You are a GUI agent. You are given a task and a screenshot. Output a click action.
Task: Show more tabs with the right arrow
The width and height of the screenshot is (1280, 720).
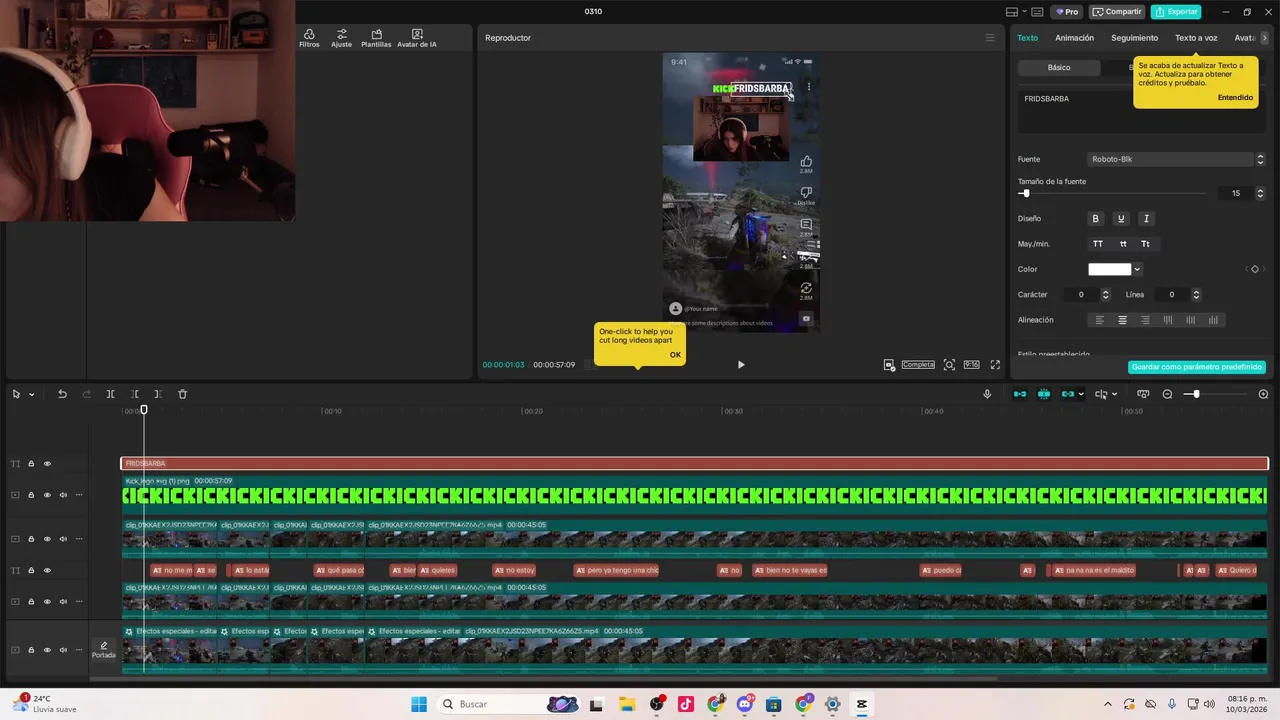(x=1264, y=38)
